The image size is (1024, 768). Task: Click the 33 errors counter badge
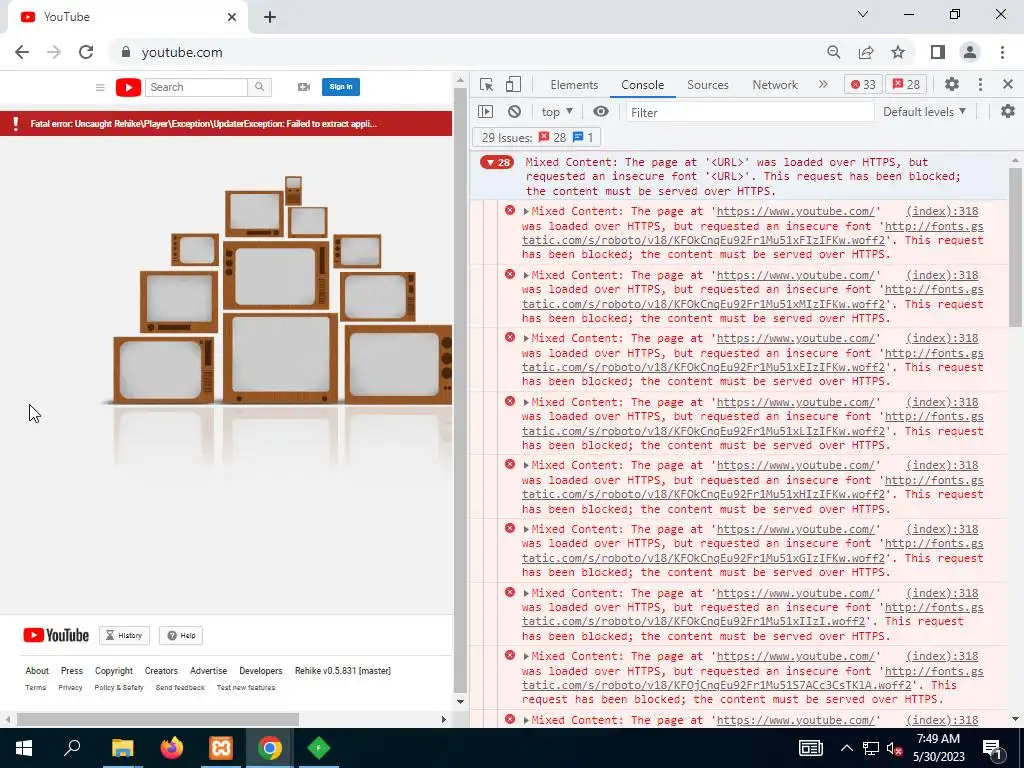863,85
